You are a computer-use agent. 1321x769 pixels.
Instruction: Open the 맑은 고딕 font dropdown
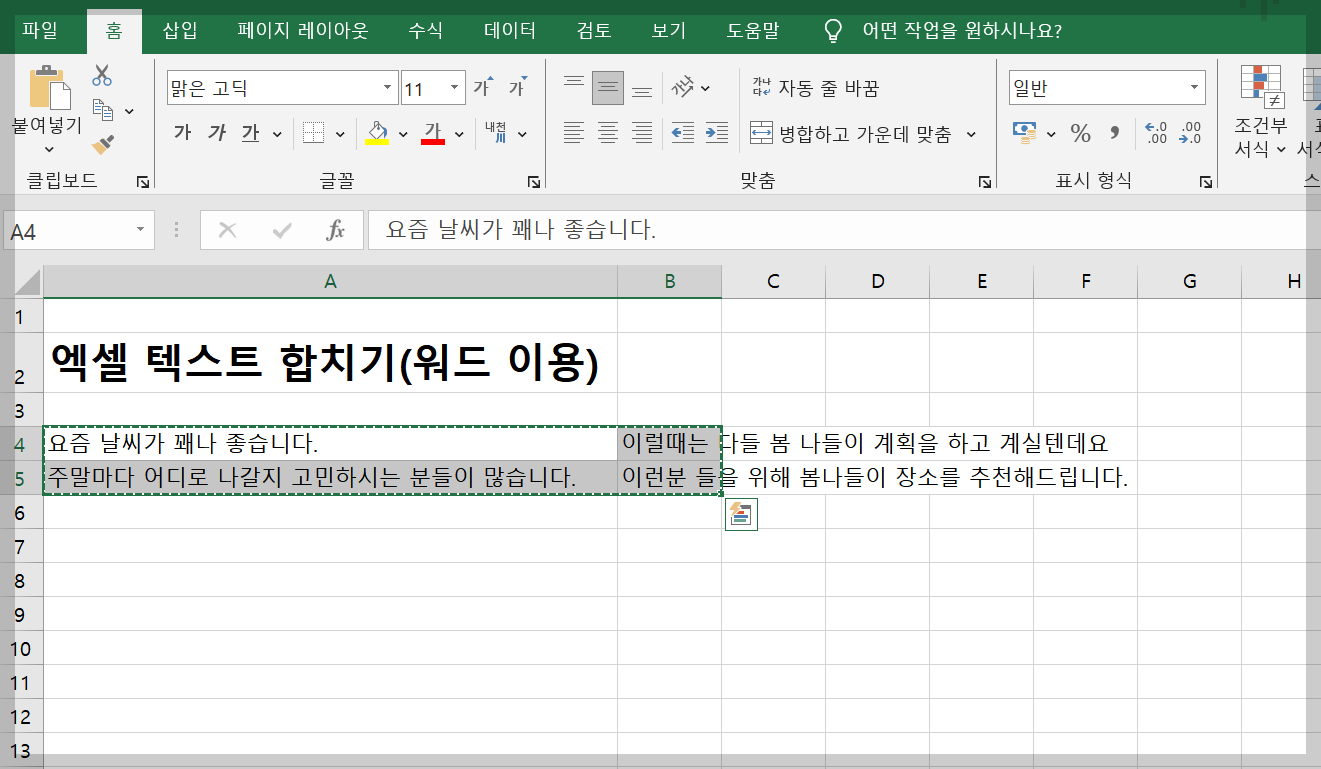(389, 88)
